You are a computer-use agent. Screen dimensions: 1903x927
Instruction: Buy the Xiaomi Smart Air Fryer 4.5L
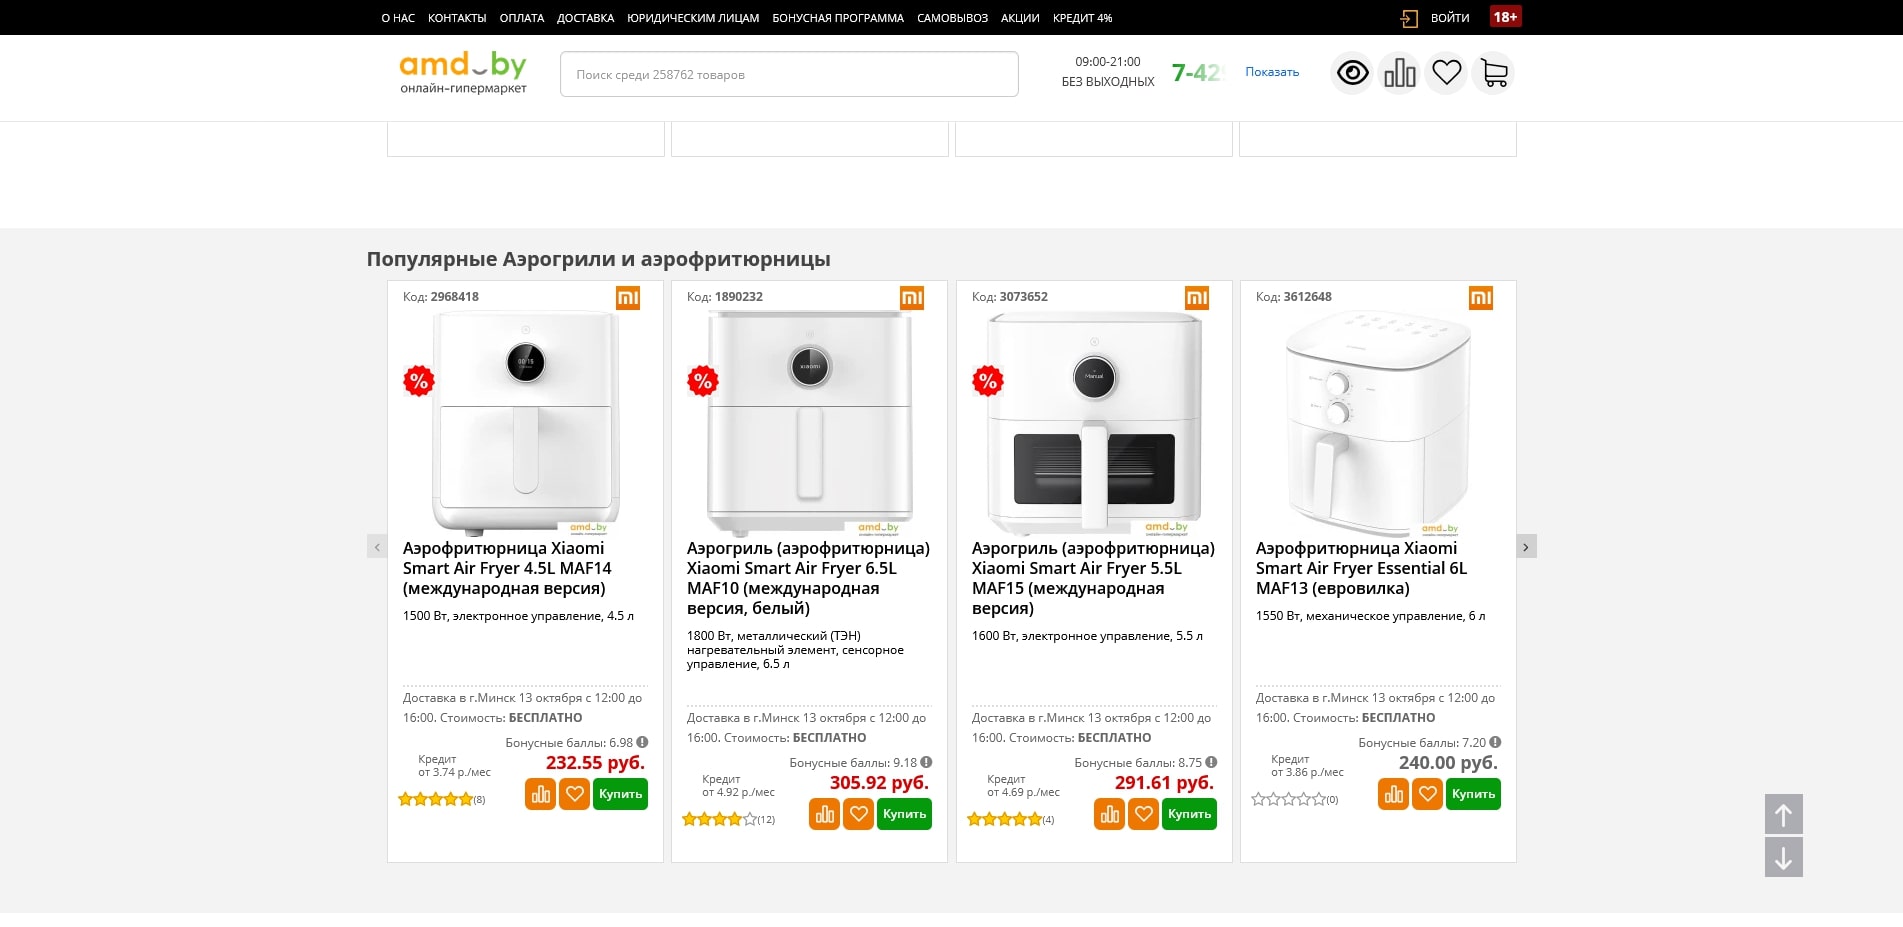(x=620, y=794)
